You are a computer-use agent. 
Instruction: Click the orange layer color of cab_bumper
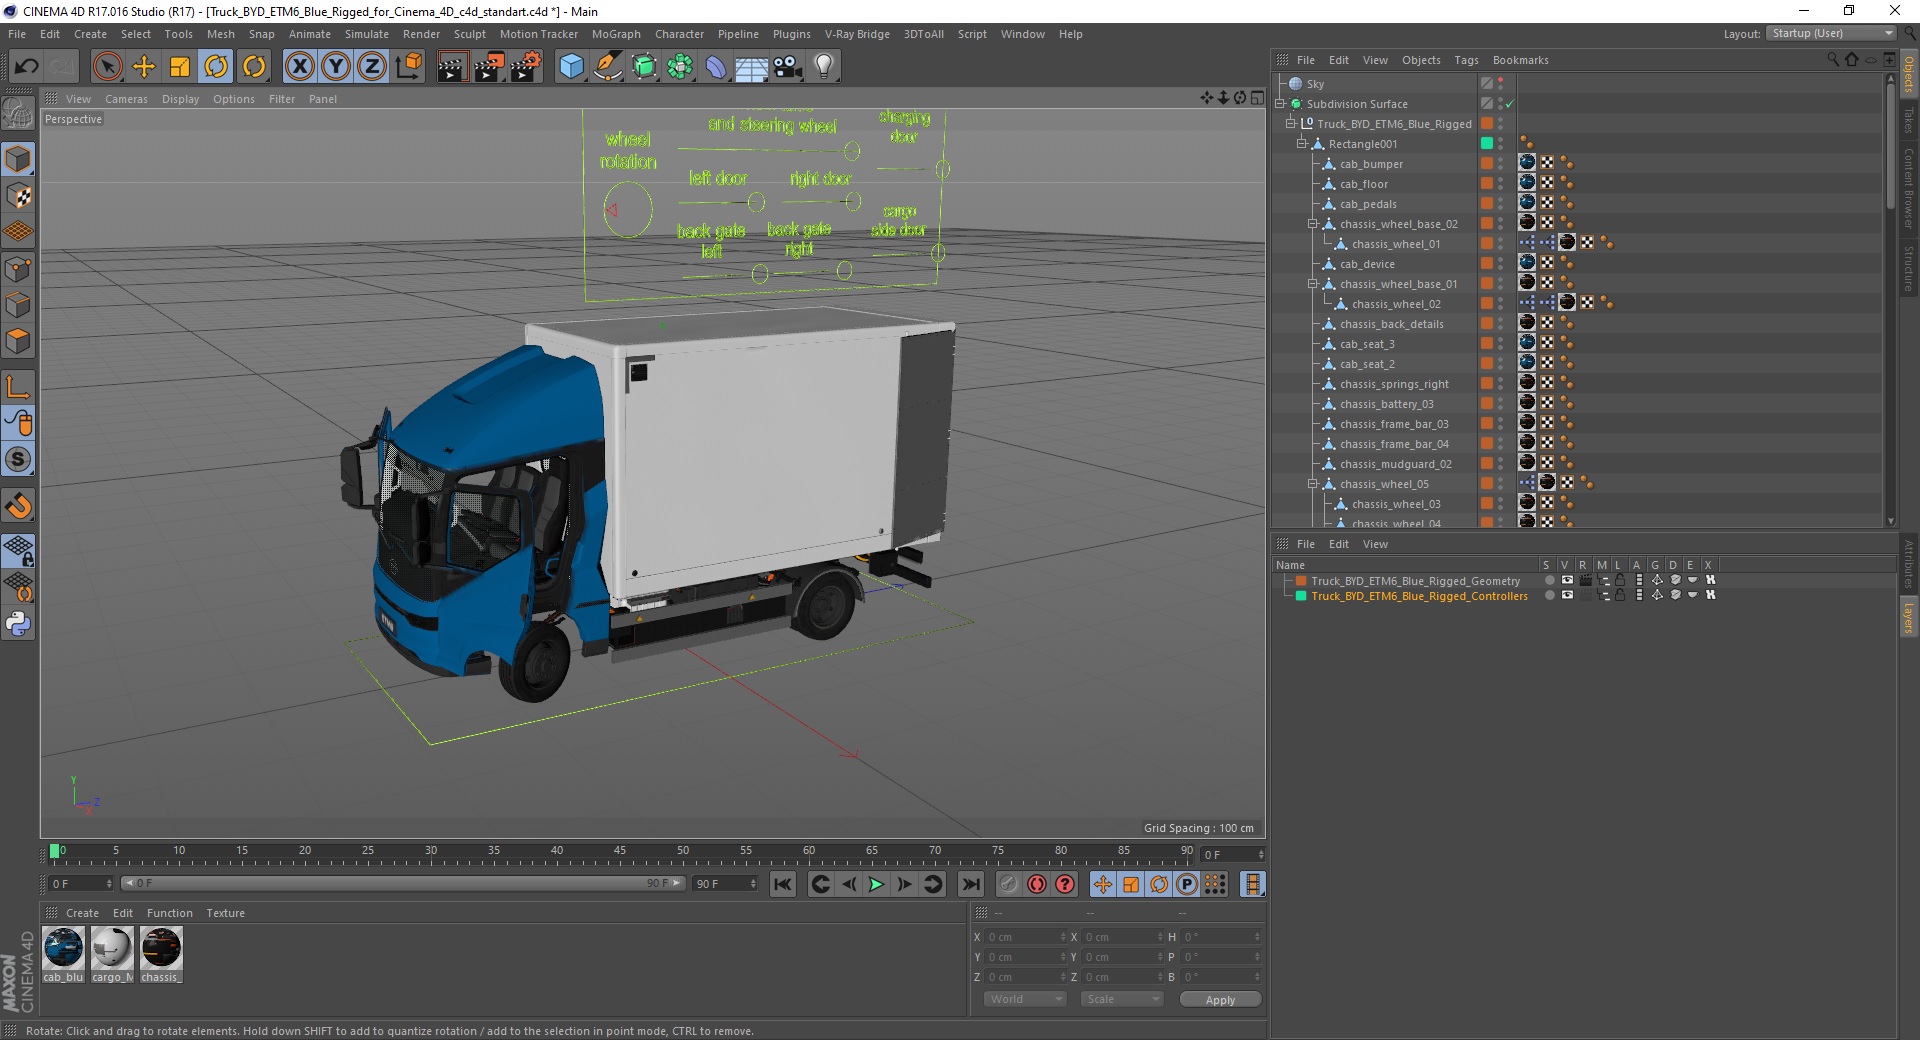(x=1487, y=163)
